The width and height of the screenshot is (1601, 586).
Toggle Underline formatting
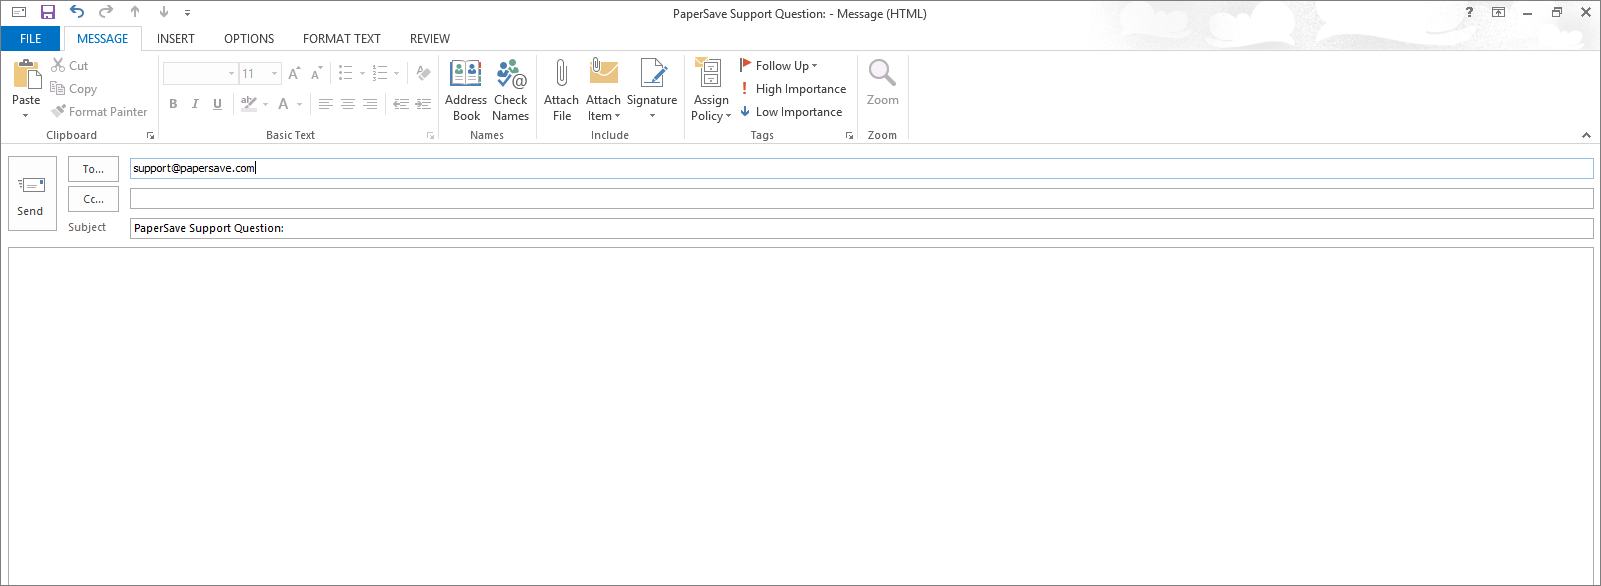tap(217, 104)
